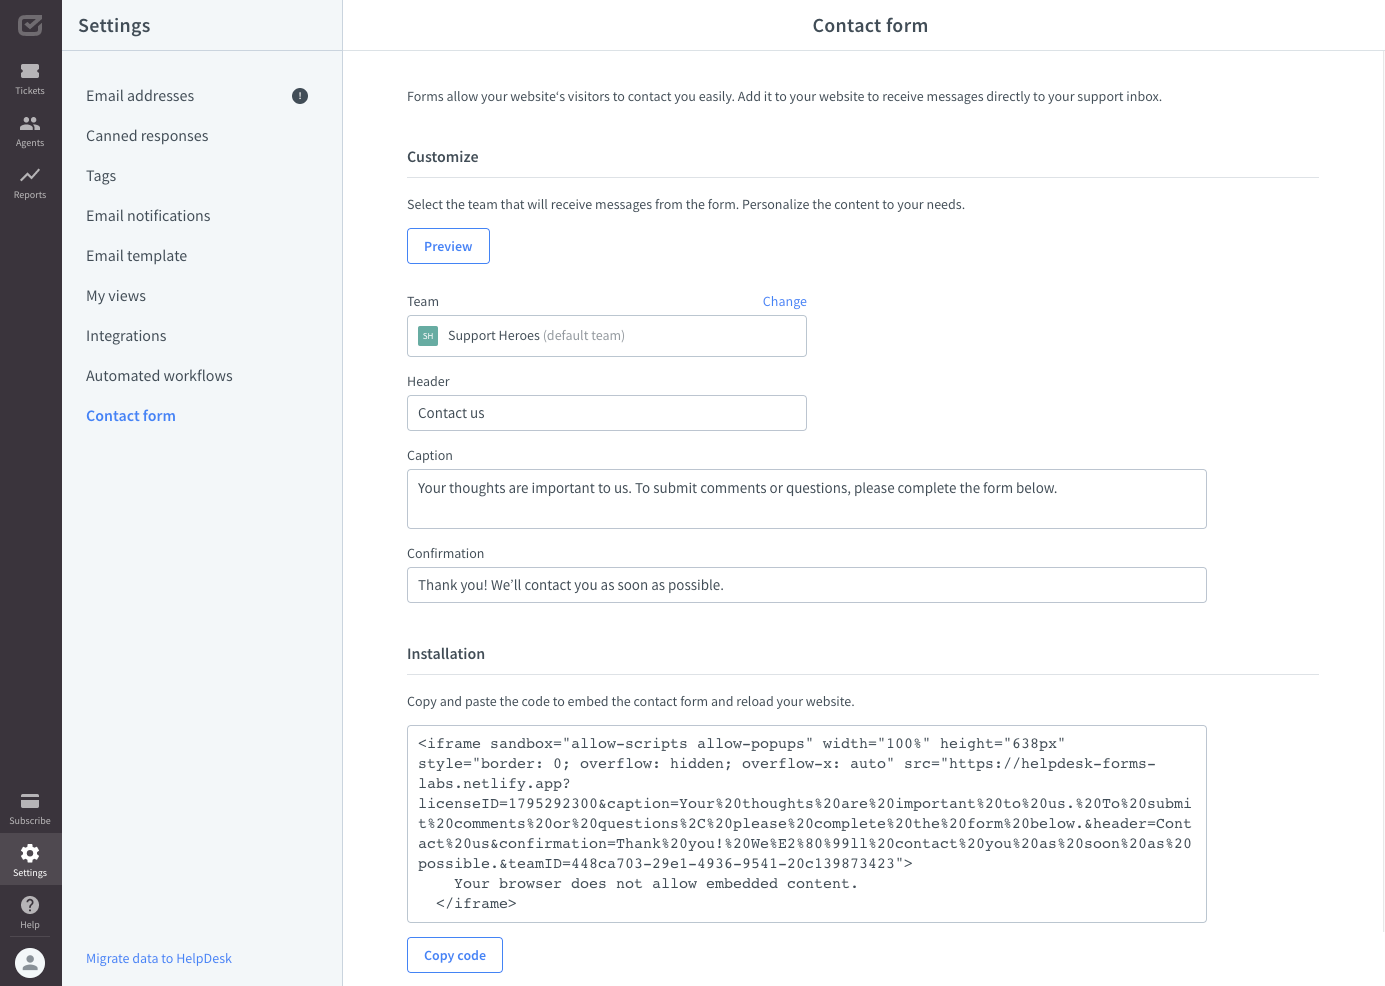
Task: Select the Integrations menu item
Action: tap(126, 335)
